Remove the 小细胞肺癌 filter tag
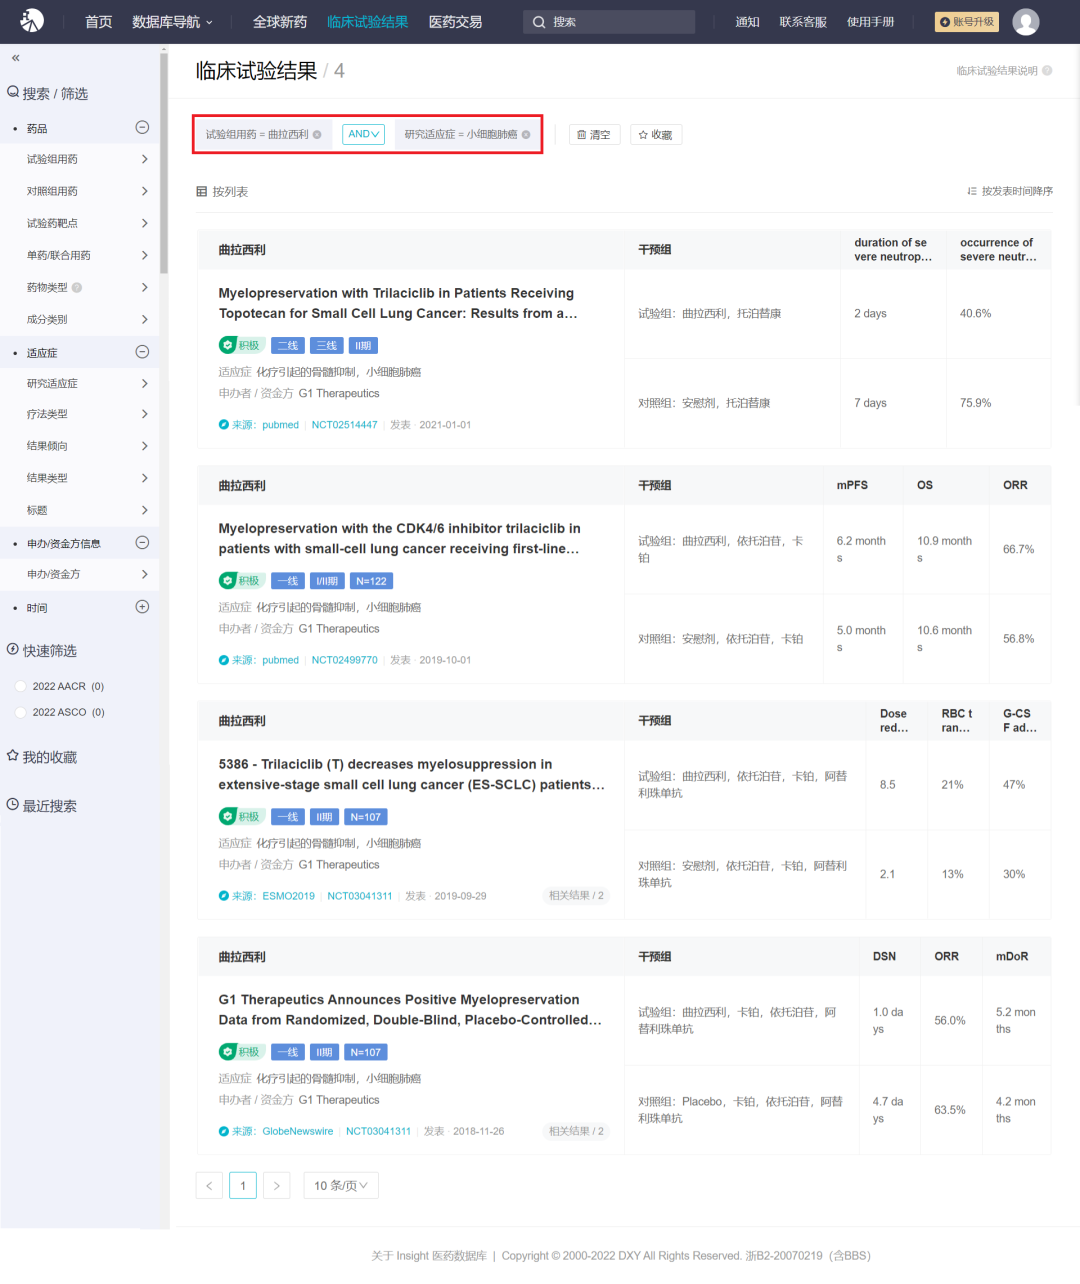Screen dimensions: 1080x1284 point(526,135)
